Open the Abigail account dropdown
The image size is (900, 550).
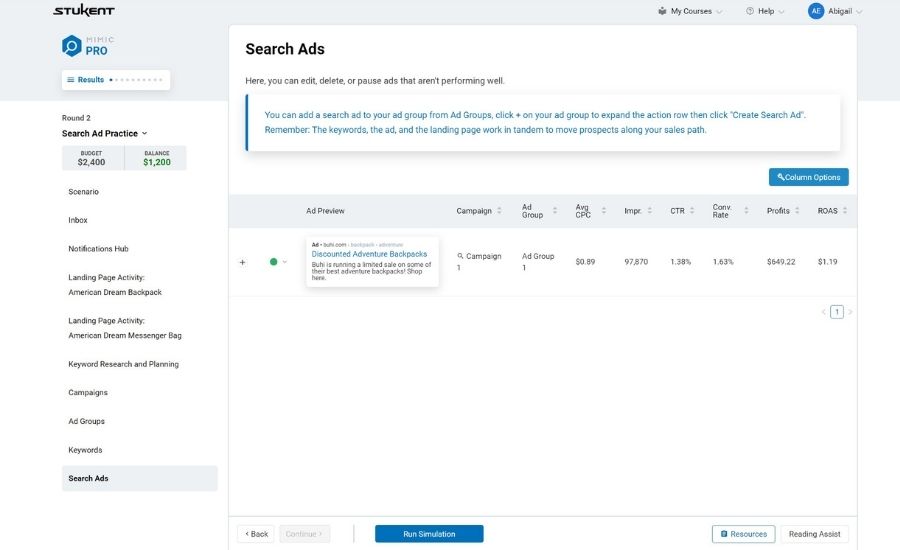[845, 11]
